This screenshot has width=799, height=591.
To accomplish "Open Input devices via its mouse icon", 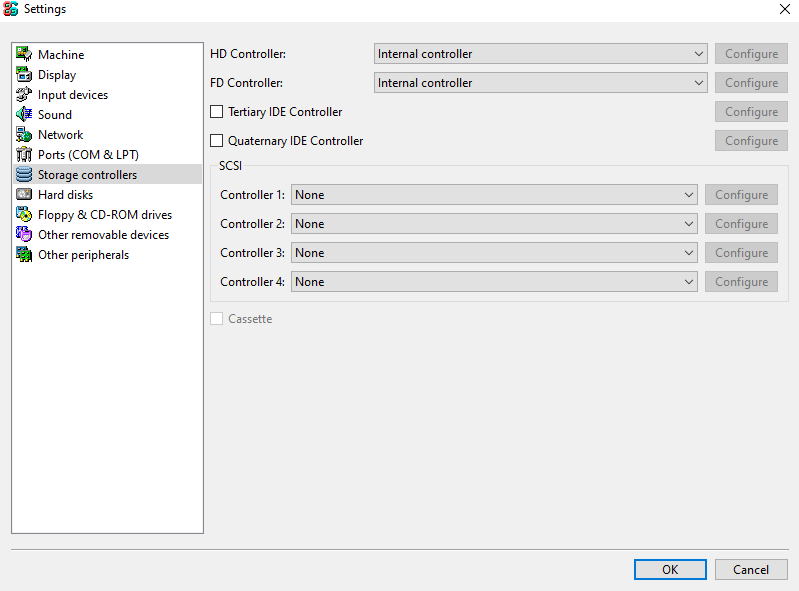I will (23, 94).
